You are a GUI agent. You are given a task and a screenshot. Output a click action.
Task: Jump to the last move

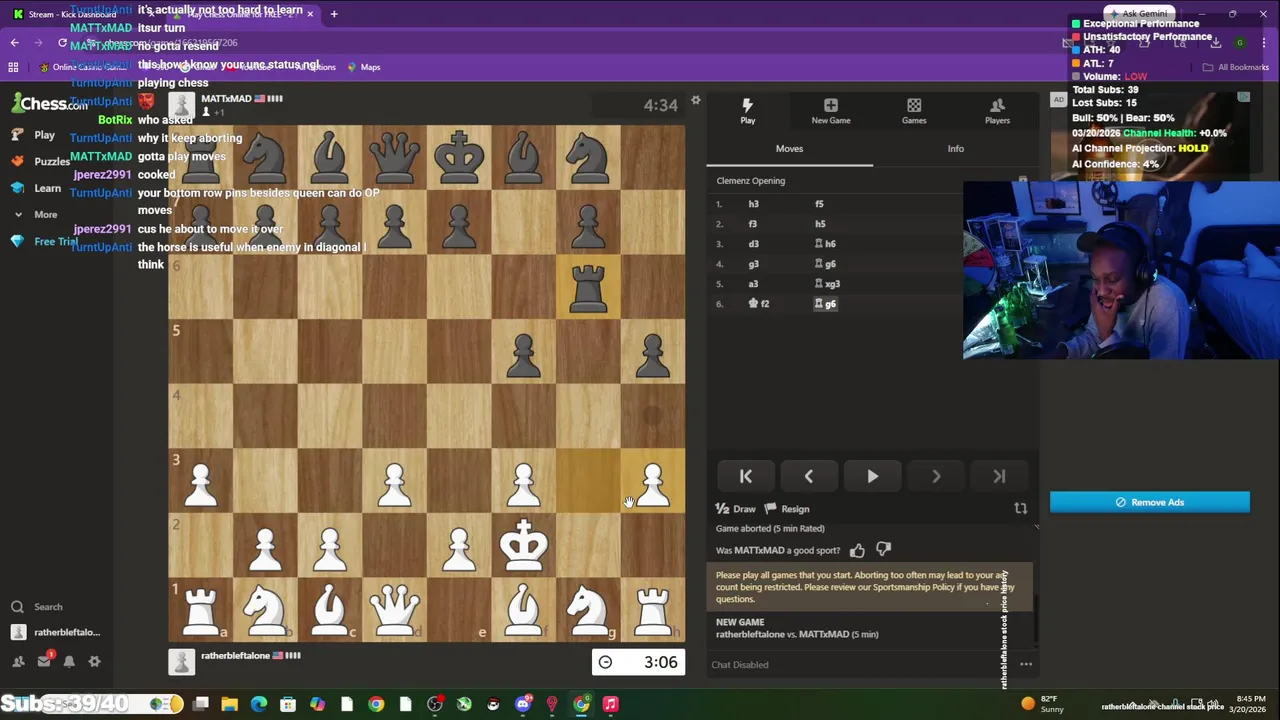pyautogui.click(x=999, y=477)
